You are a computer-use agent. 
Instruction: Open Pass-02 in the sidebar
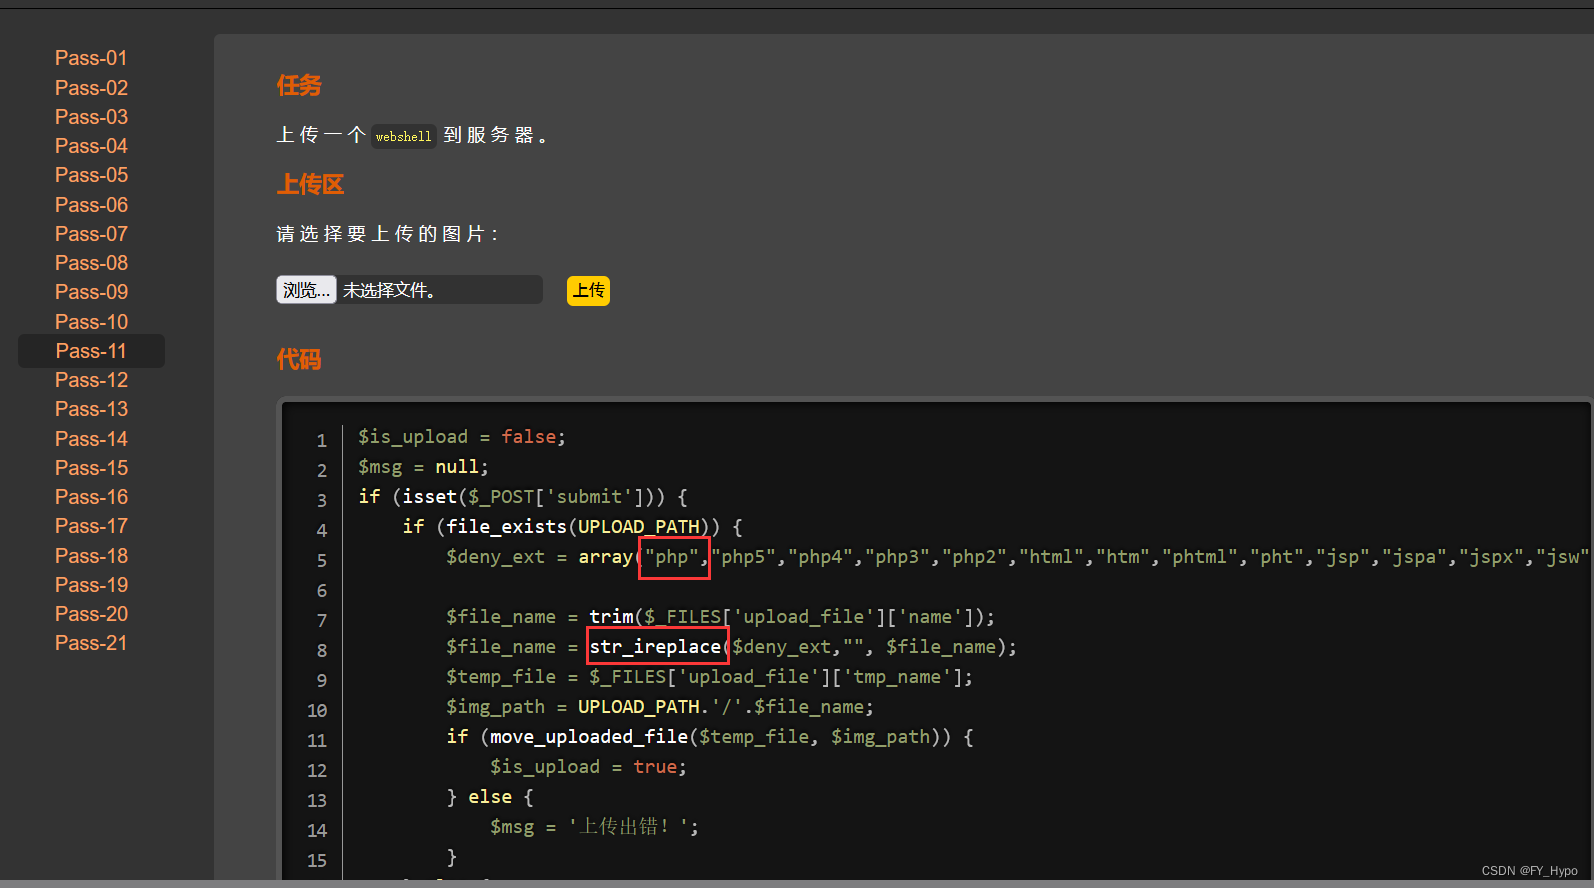pos(91,88)
